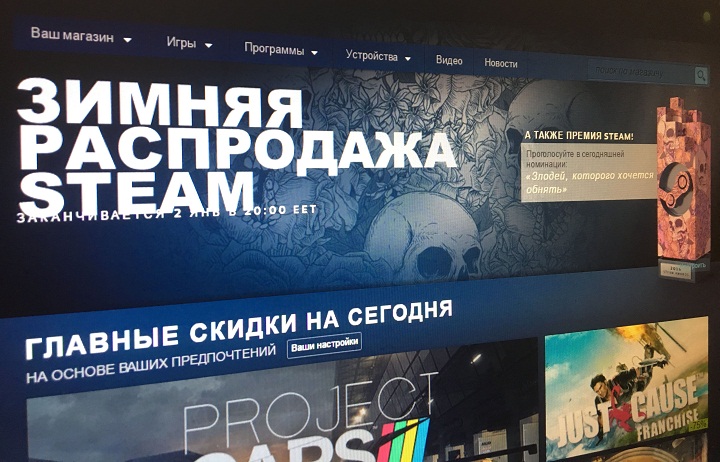Click the Главные скидки на сегодня heading
720x462 pixels.
(239, 329)
